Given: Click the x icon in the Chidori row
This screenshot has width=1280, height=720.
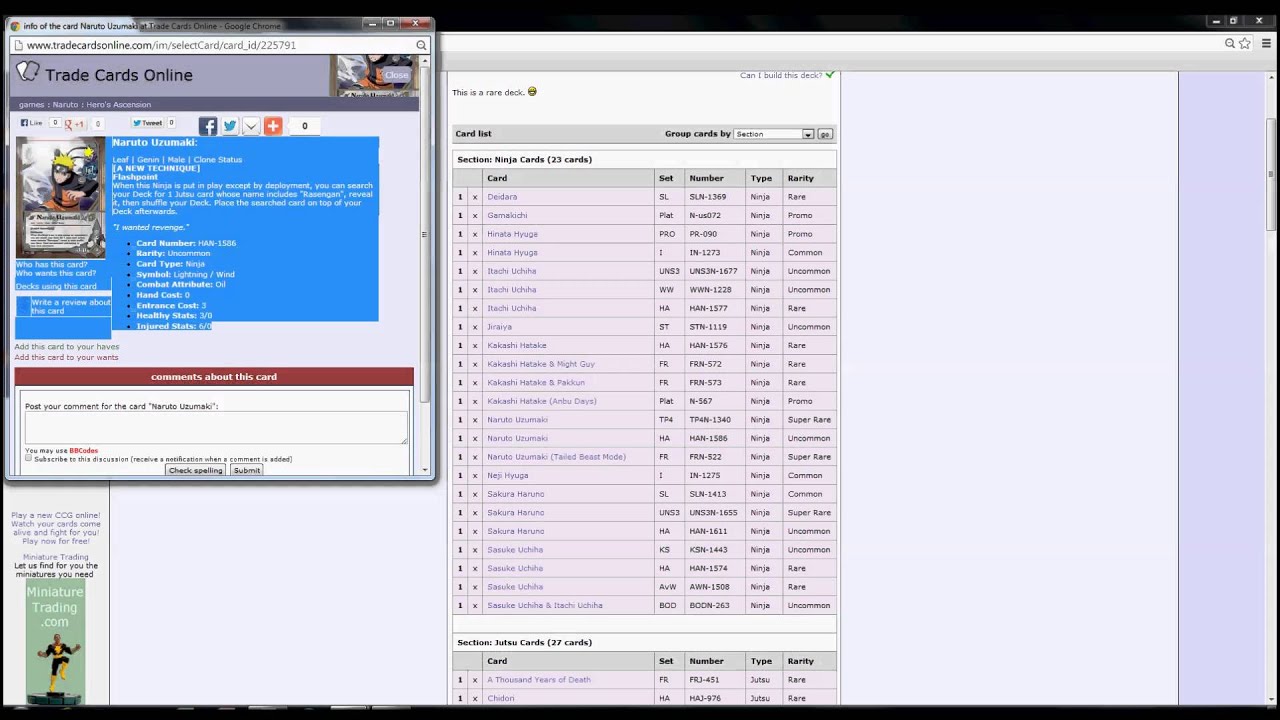Looking at the screenshot, I should point(475,698).
